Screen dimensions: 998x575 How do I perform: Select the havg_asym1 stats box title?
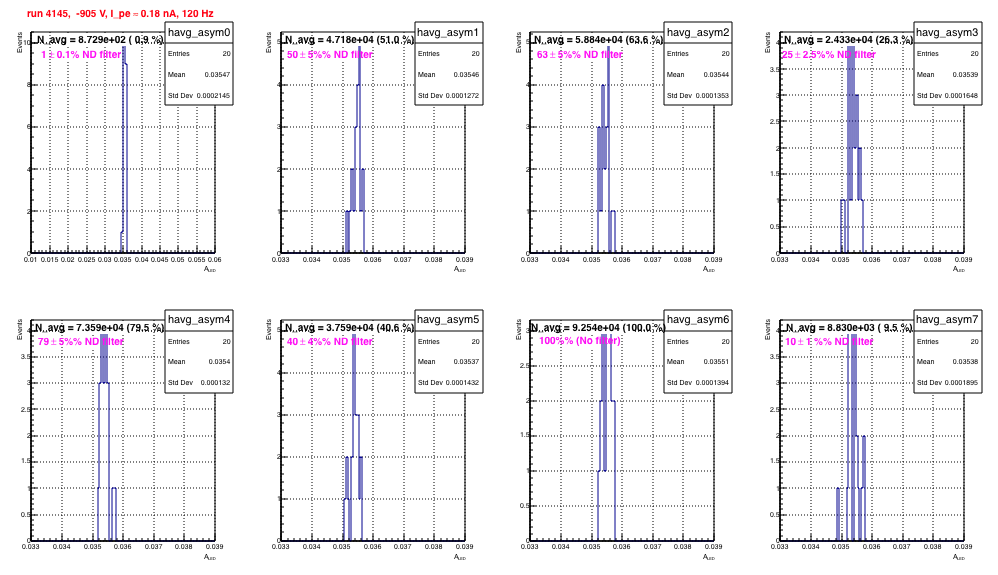click(448, 32)
